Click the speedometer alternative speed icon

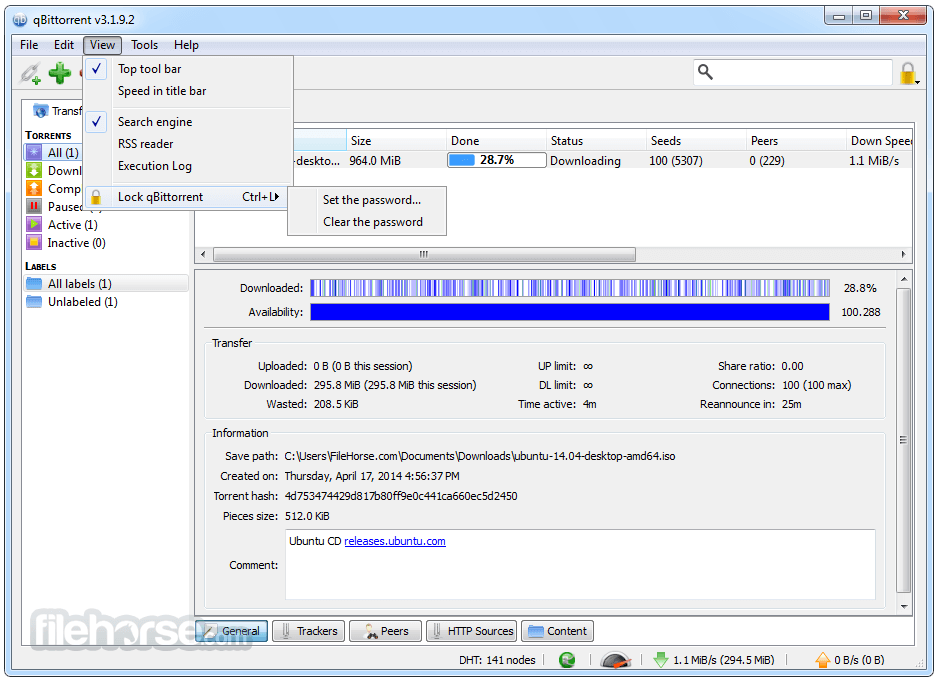[x=616, y=659]
